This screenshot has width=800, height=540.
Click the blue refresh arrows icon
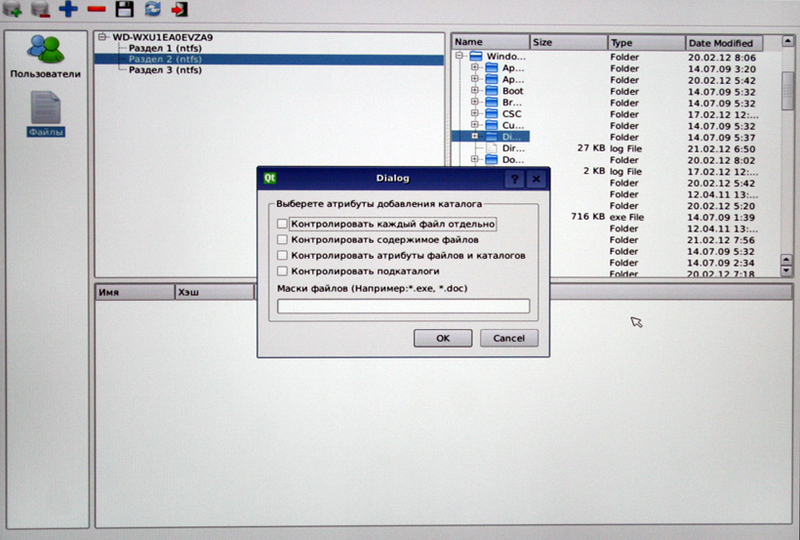click(x=153, y=9)
